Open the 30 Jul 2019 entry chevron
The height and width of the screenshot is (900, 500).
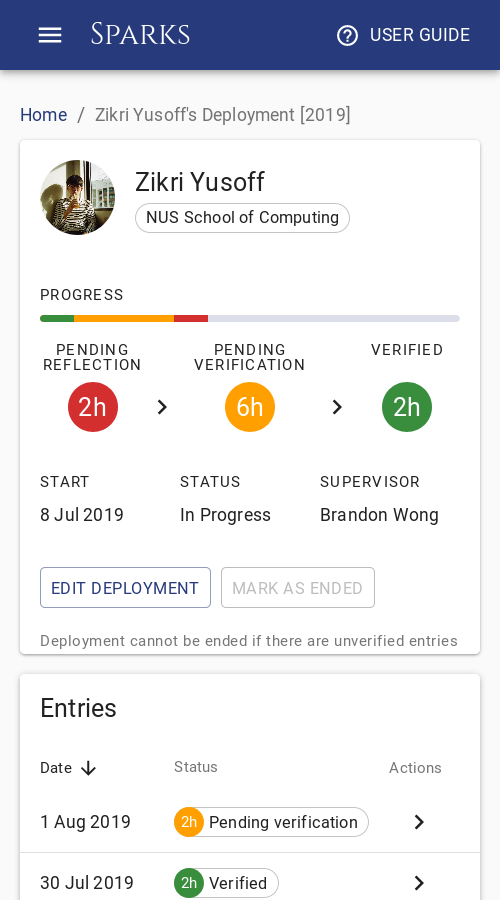(419, 883)
